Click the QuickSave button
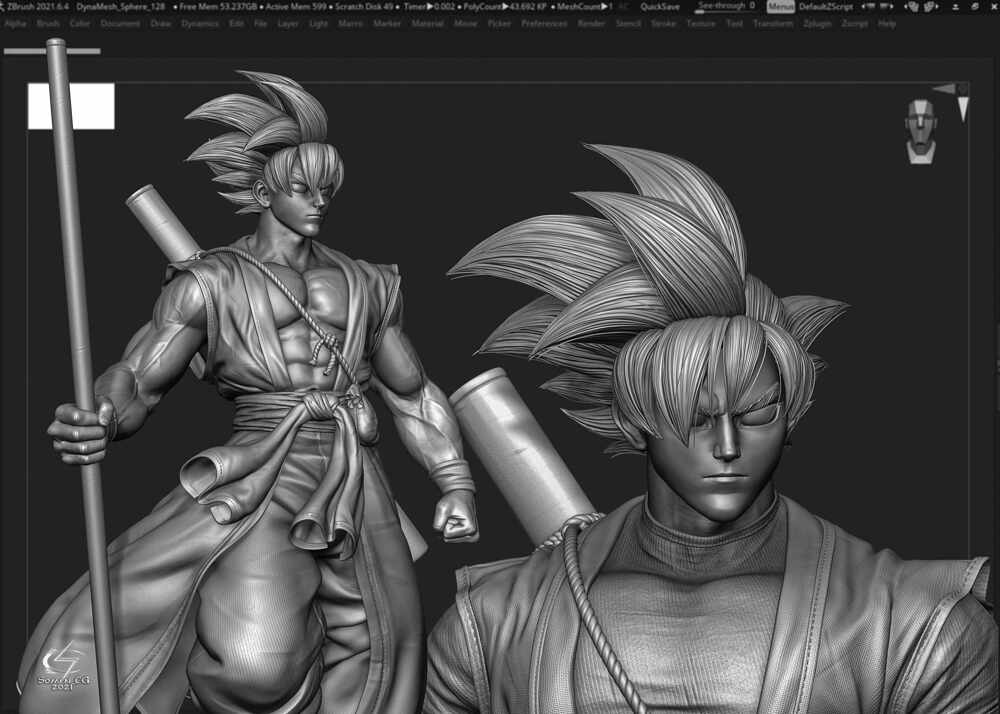 [660, 6]
